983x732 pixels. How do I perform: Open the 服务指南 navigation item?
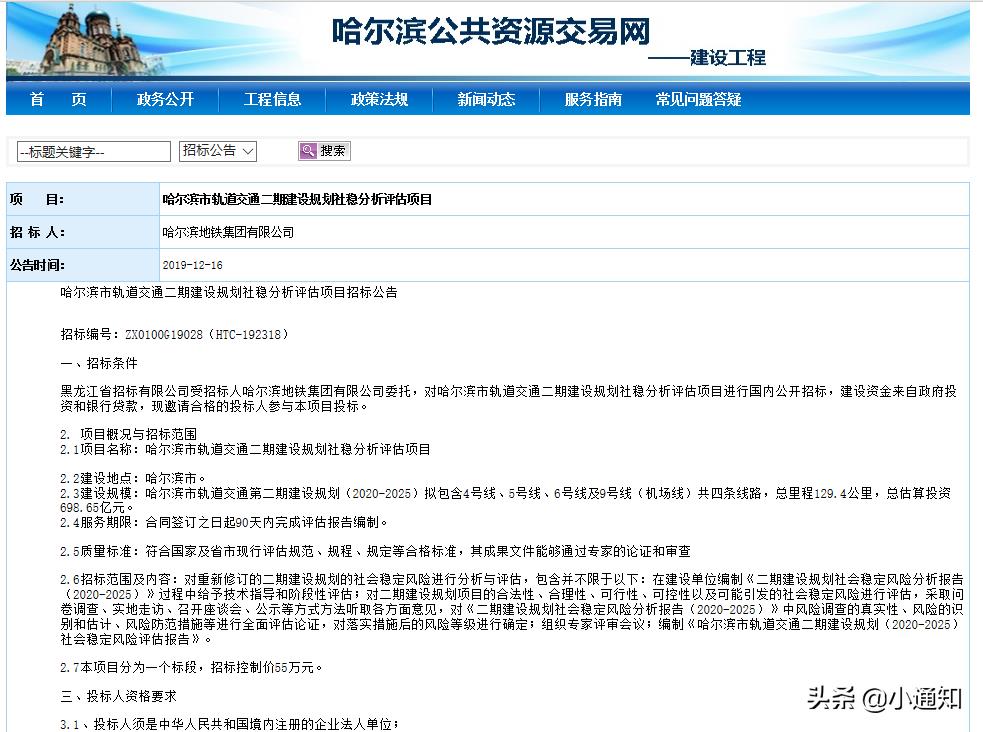(x=593, y=99)
